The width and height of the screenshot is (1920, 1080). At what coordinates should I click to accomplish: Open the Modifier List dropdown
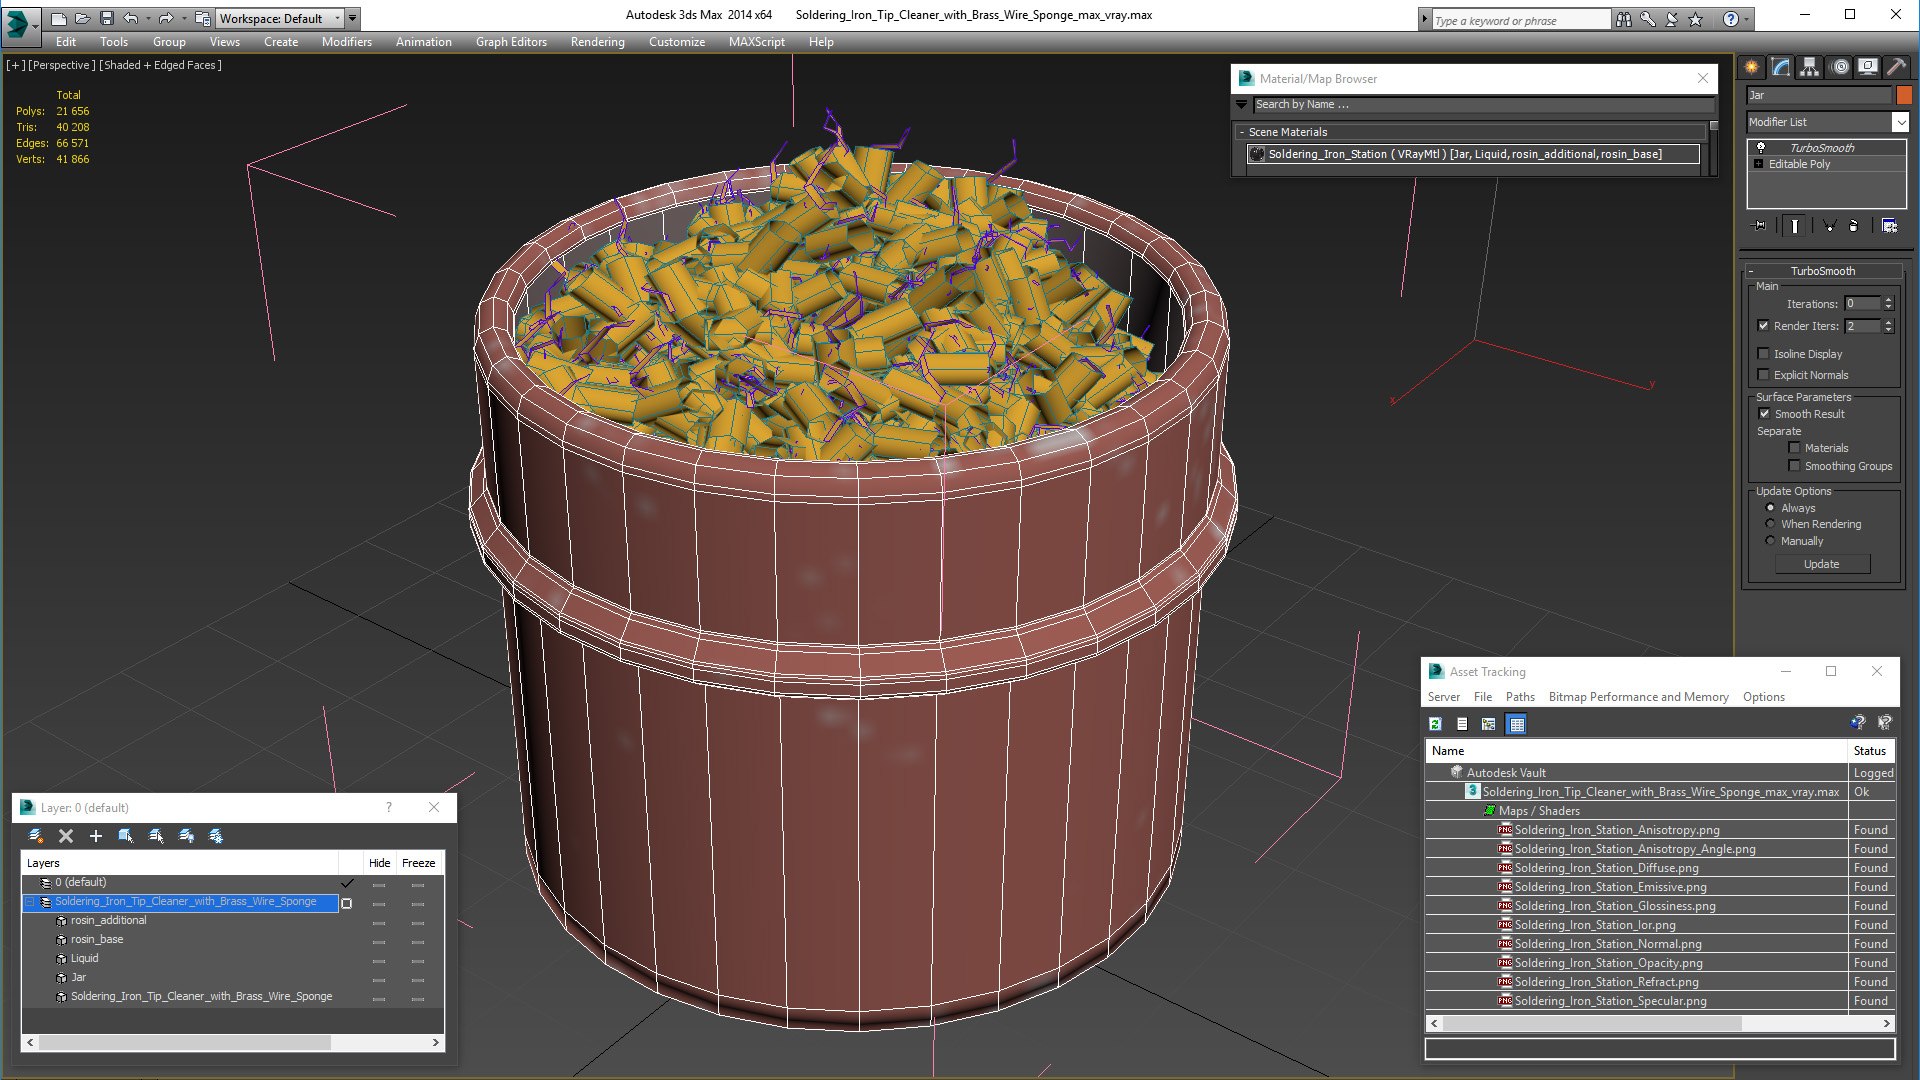point(1900,122)
